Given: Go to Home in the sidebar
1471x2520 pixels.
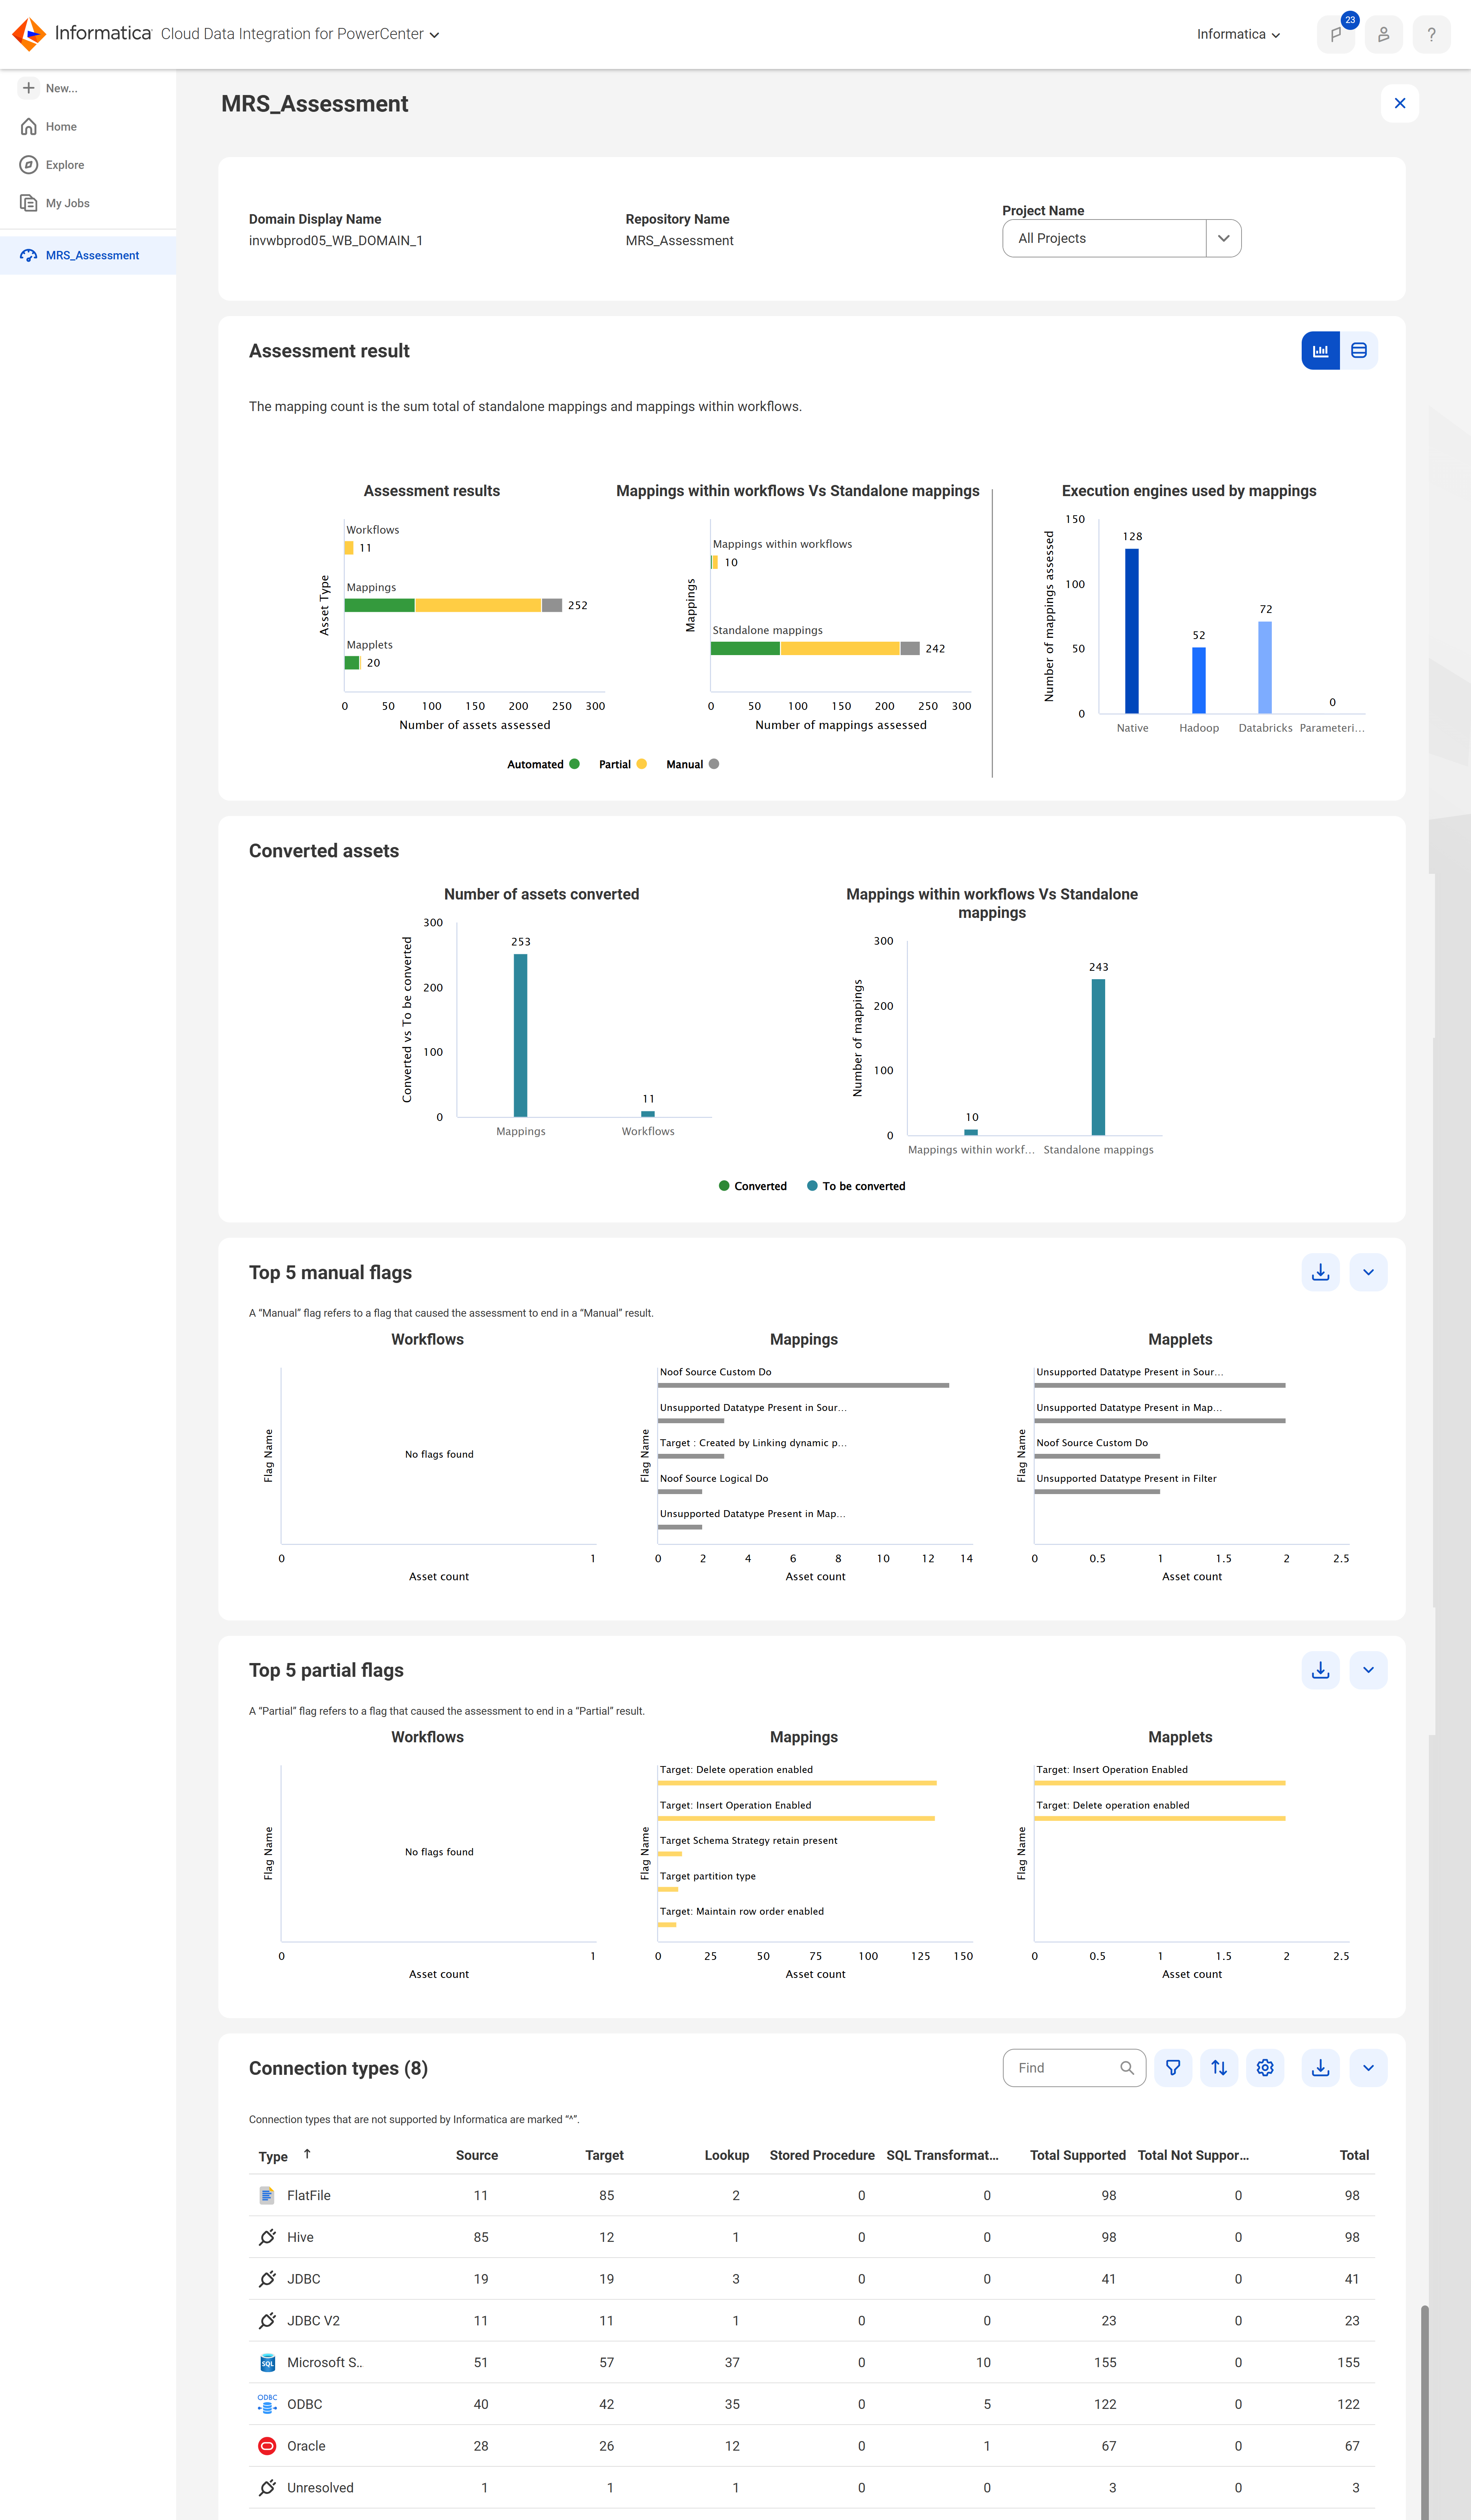Looking at the screenshot, I should [x=61, y=127].
